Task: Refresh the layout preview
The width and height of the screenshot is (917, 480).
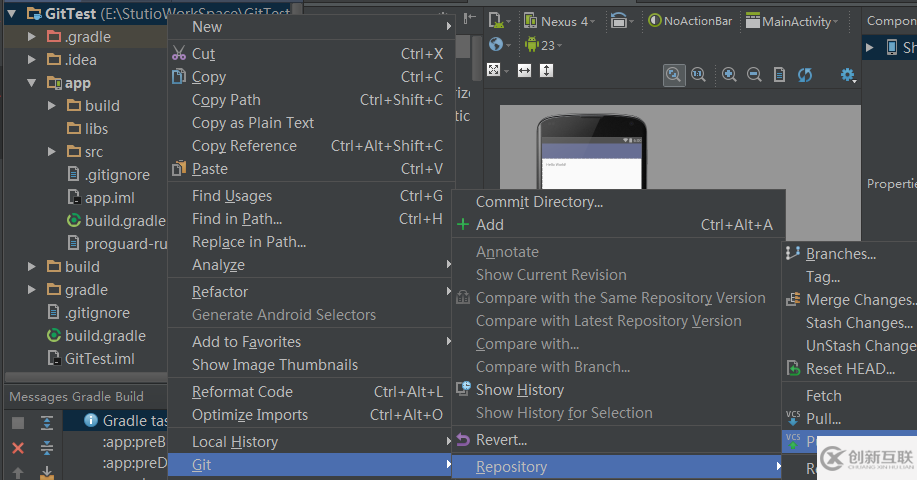Action: coord(804,74)
